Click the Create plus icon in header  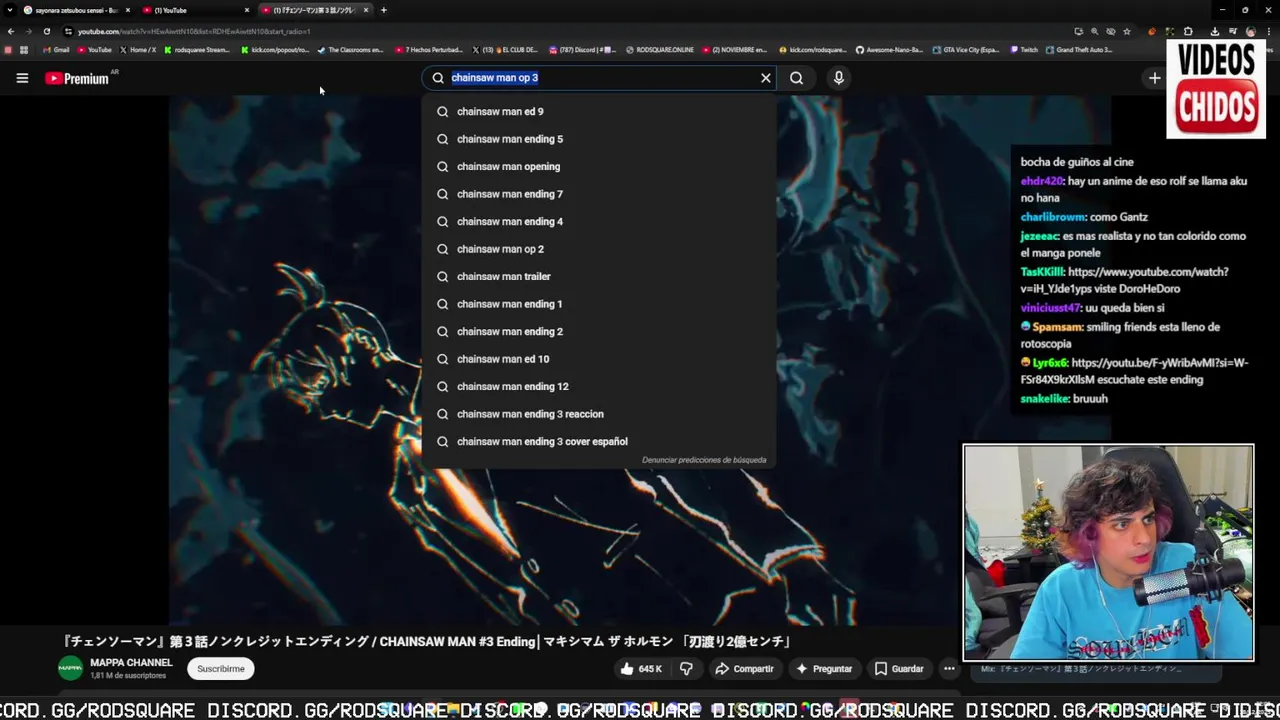click(1154, 78)
